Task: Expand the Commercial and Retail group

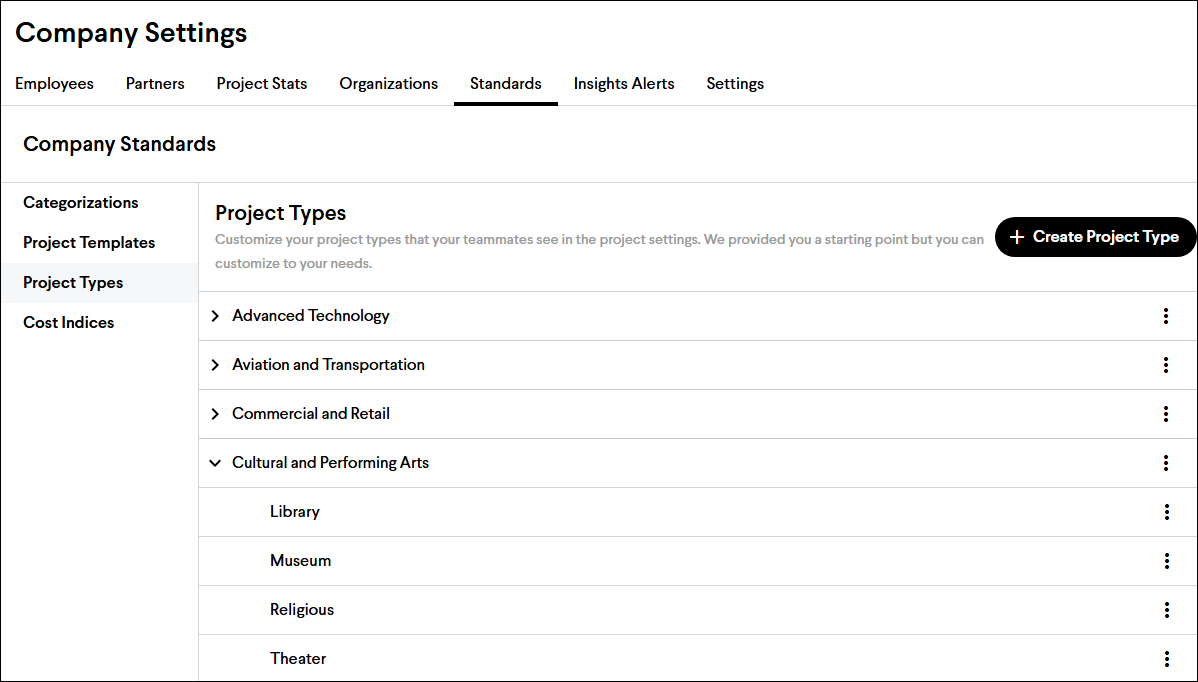Action: pos(215,414)
